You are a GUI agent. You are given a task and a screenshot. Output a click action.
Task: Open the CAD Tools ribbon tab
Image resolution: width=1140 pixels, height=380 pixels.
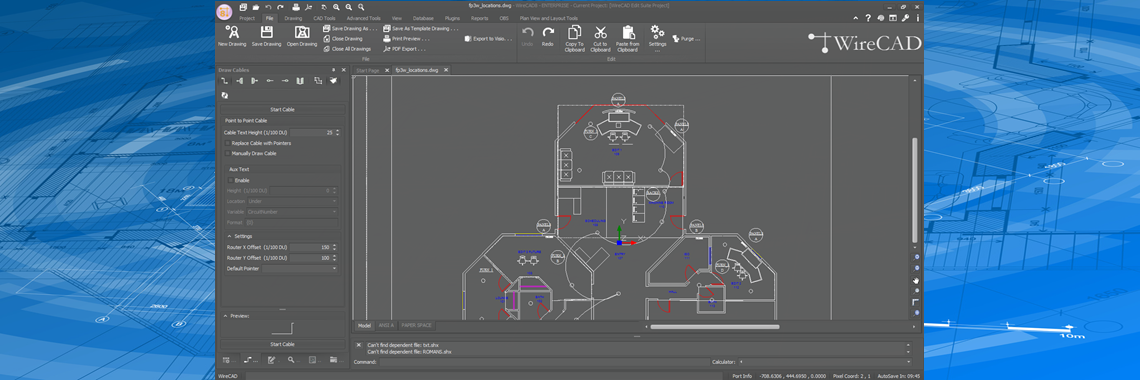(x=324, y=18)
